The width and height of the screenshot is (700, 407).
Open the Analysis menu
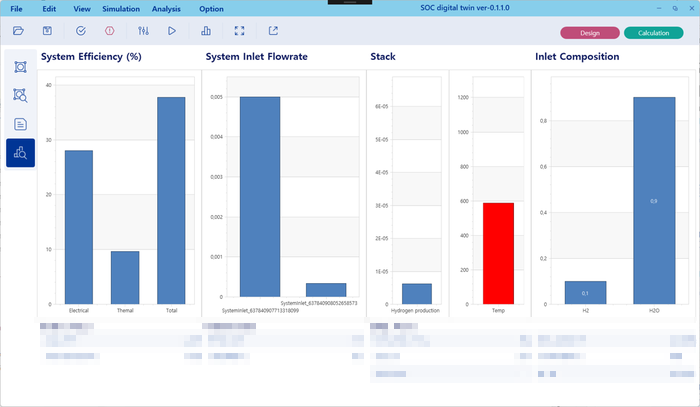tap(166, 9)
